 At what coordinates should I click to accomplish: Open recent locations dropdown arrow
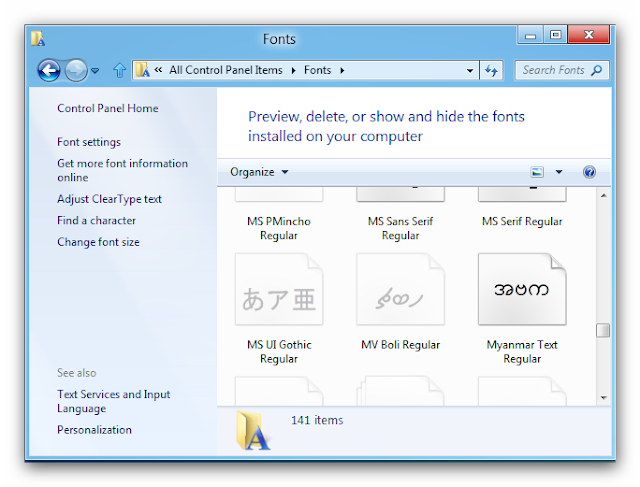95,71
